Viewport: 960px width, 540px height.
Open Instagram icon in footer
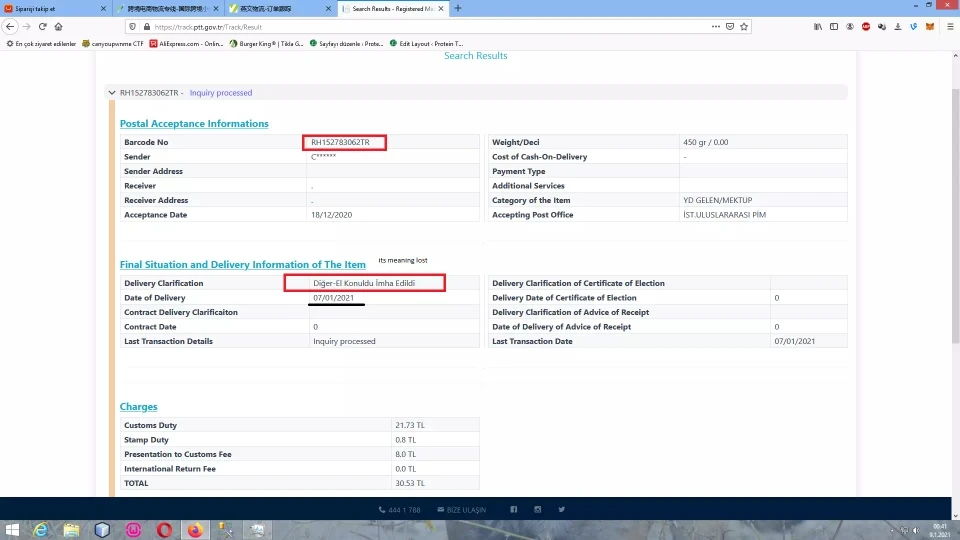click(x=538, y=509)
